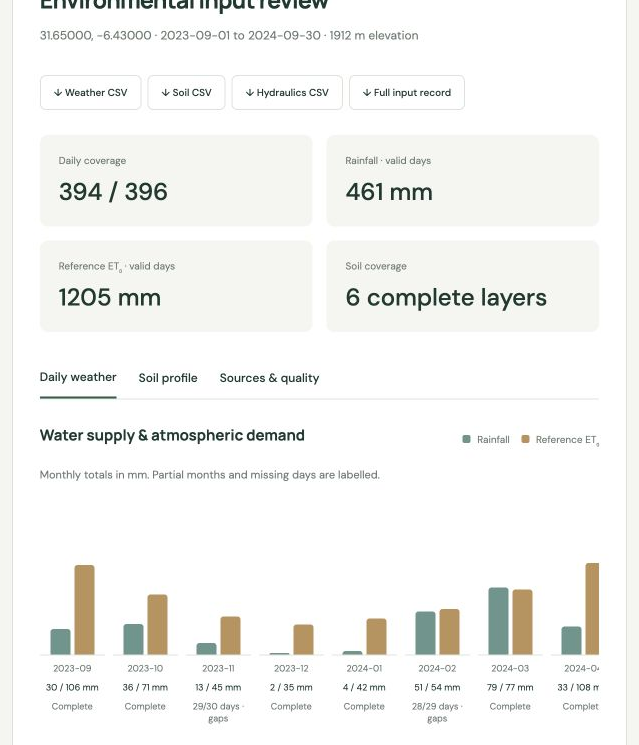The width and height of the screenshot is (639, 745).
Task: Open the Soil profile tab
Action: pos(168,378)
